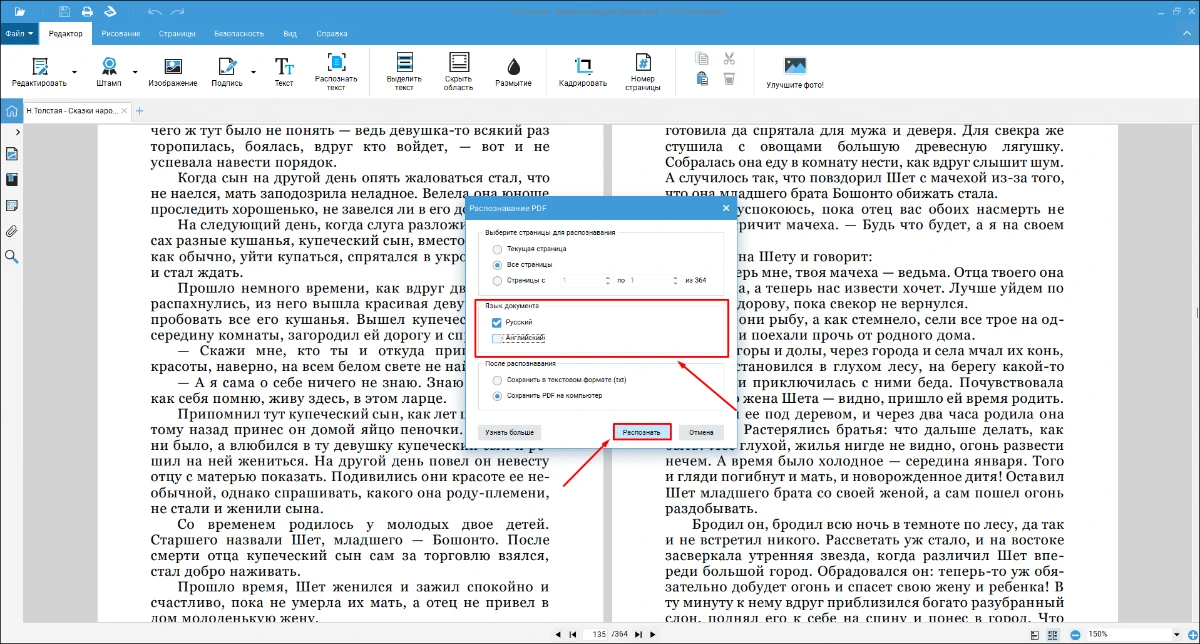Image resolution: width=1200 pixels, height=644 pixels.
Task: Click the scanner icon next to the printer
Action: coord(110,11)
